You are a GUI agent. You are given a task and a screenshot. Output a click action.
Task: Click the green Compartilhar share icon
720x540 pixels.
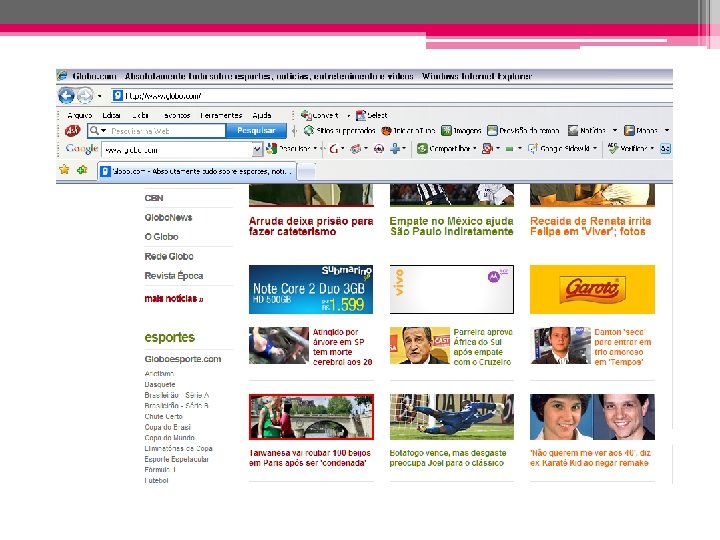422,148
